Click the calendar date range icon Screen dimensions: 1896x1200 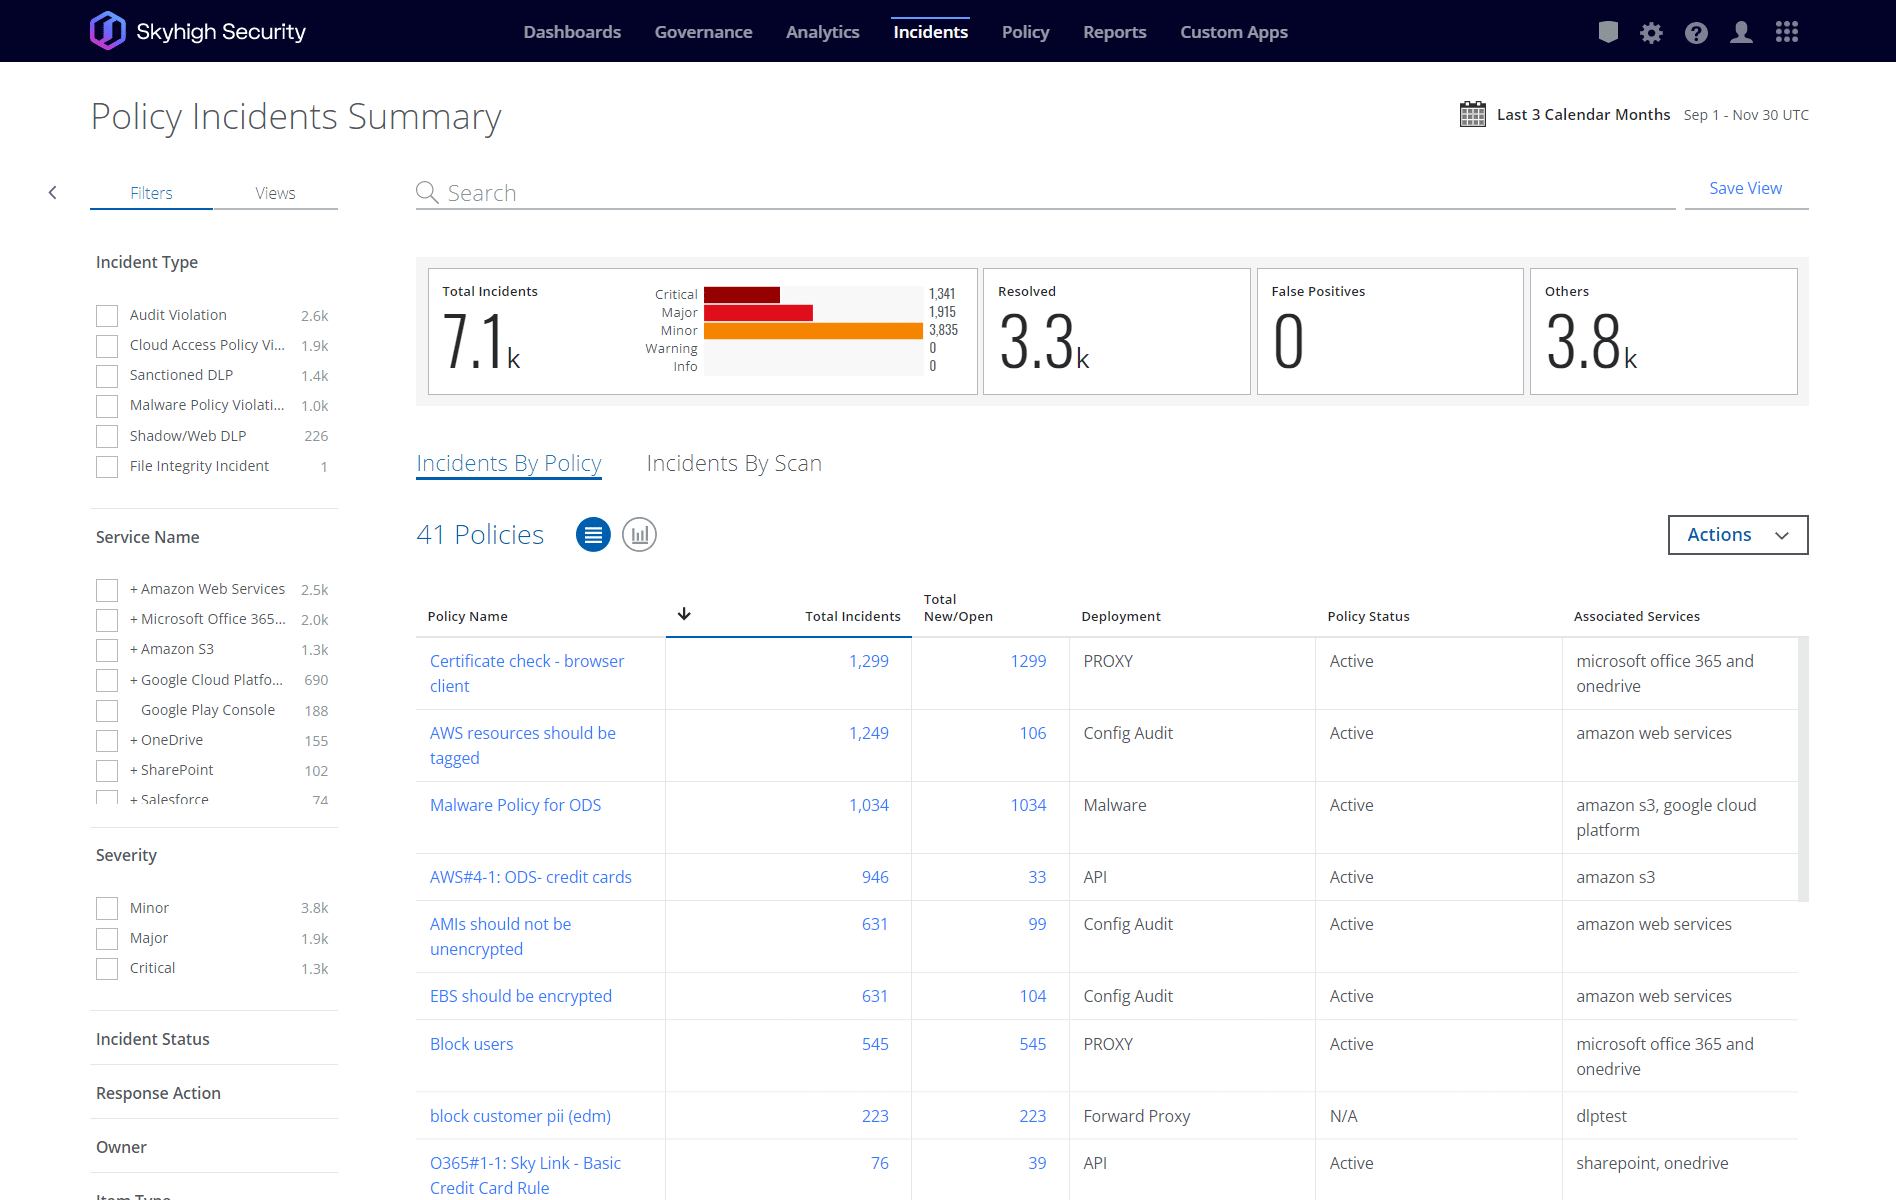click(1472, 114)
